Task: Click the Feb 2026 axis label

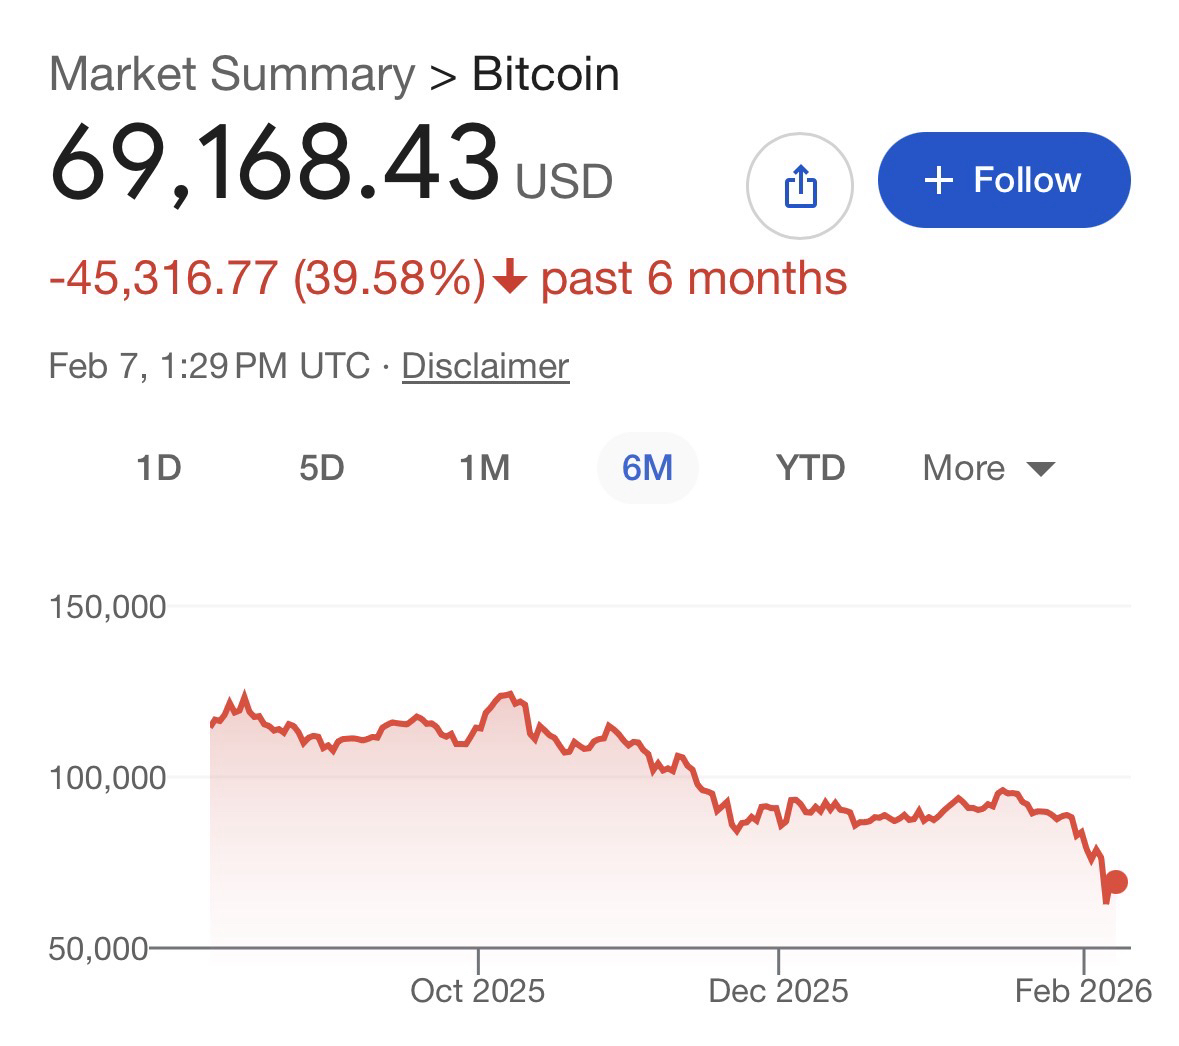Action: (x=1083, y=991)
